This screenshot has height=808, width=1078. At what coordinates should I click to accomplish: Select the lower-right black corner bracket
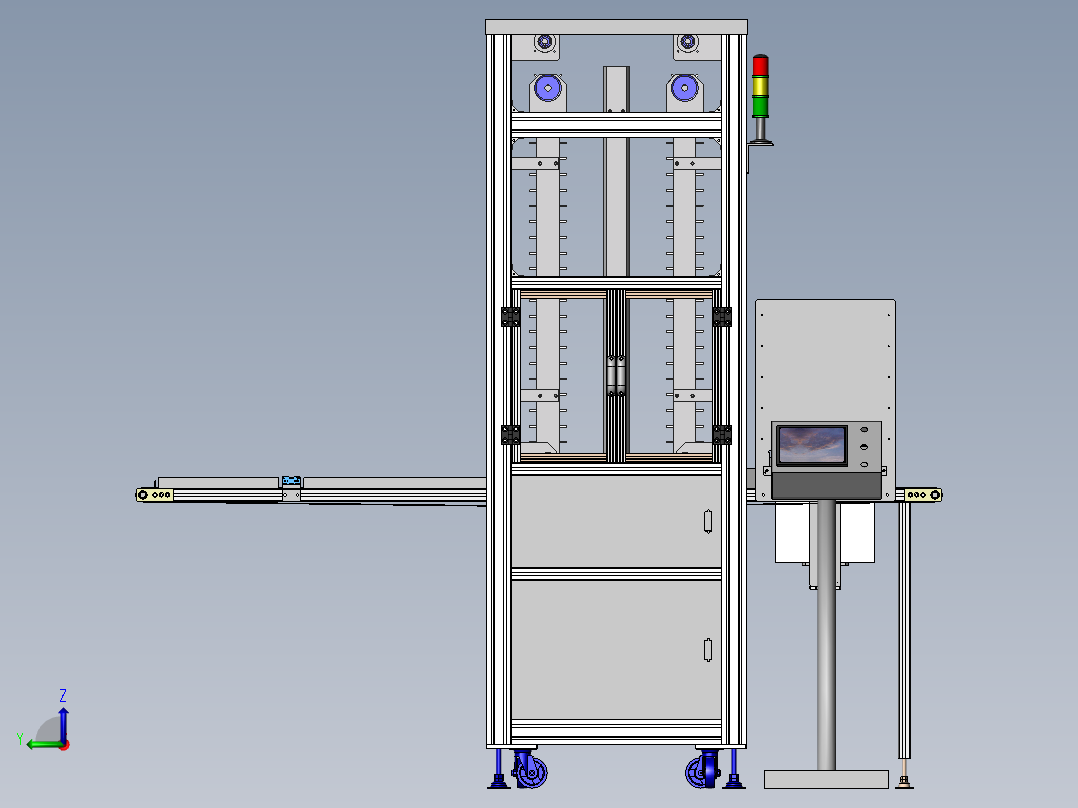(x=722, y=435)
